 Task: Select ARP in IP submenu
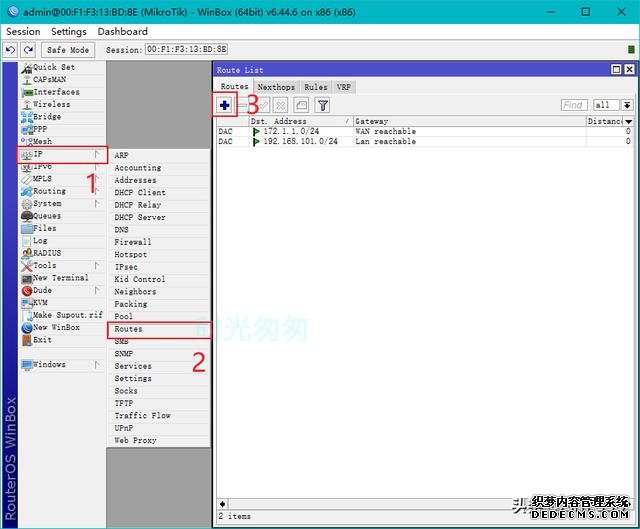coord(159,155)
